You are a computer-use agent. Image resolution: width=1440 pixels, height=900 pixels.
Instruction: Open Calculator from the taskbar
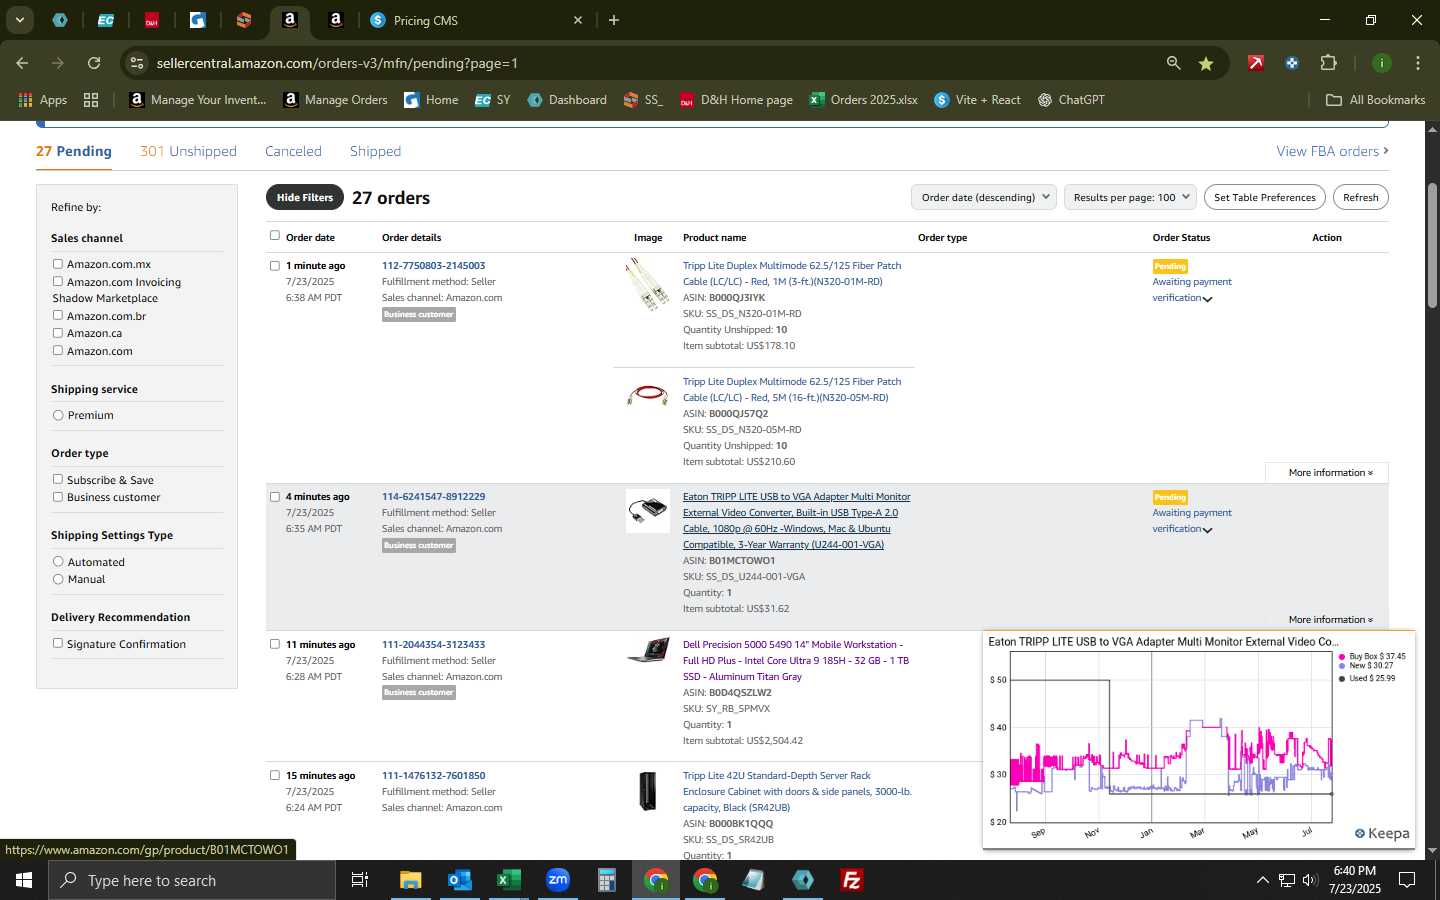click(606, 880)
